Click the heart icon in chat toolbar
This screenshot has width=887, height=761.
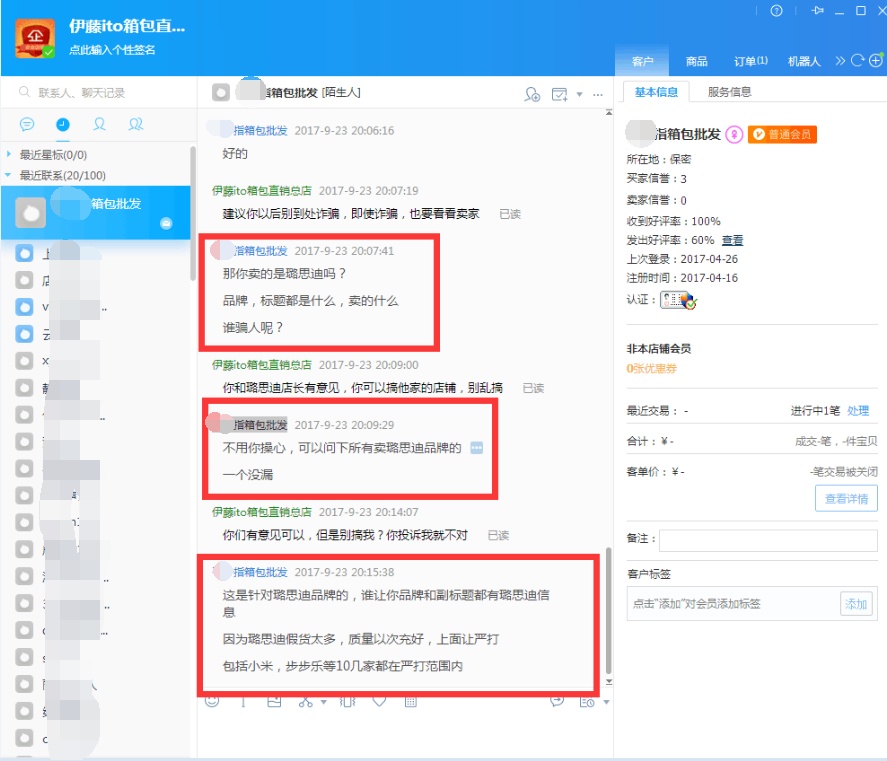point(380,702)
